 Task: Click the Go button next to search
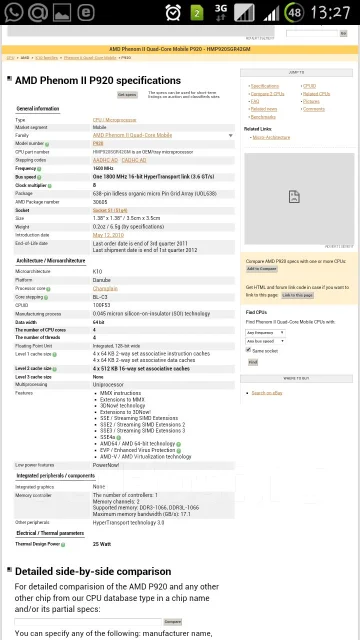pos(343,33)
